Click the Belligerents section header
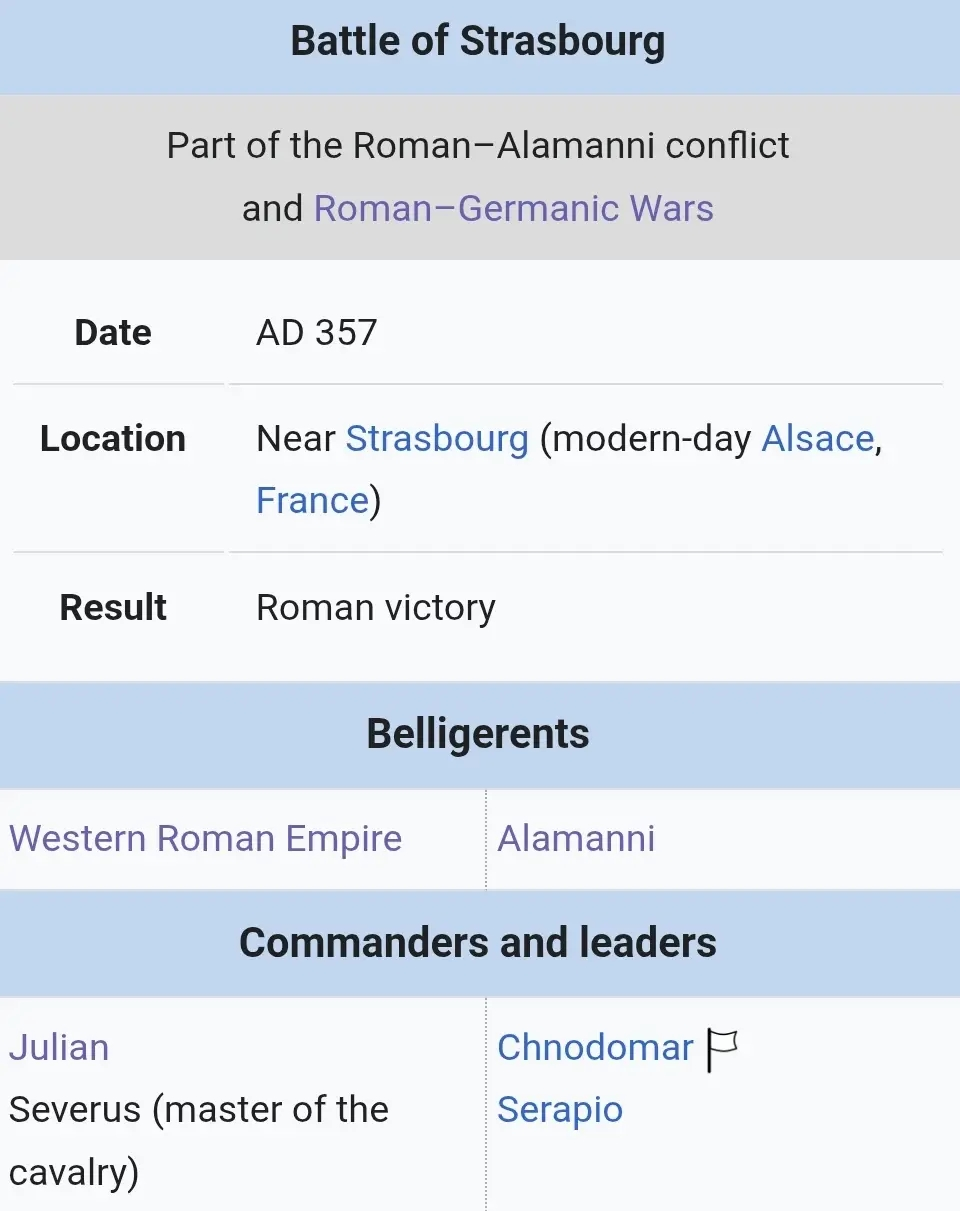Screen dimensions: 960x1211 (478, 734)
